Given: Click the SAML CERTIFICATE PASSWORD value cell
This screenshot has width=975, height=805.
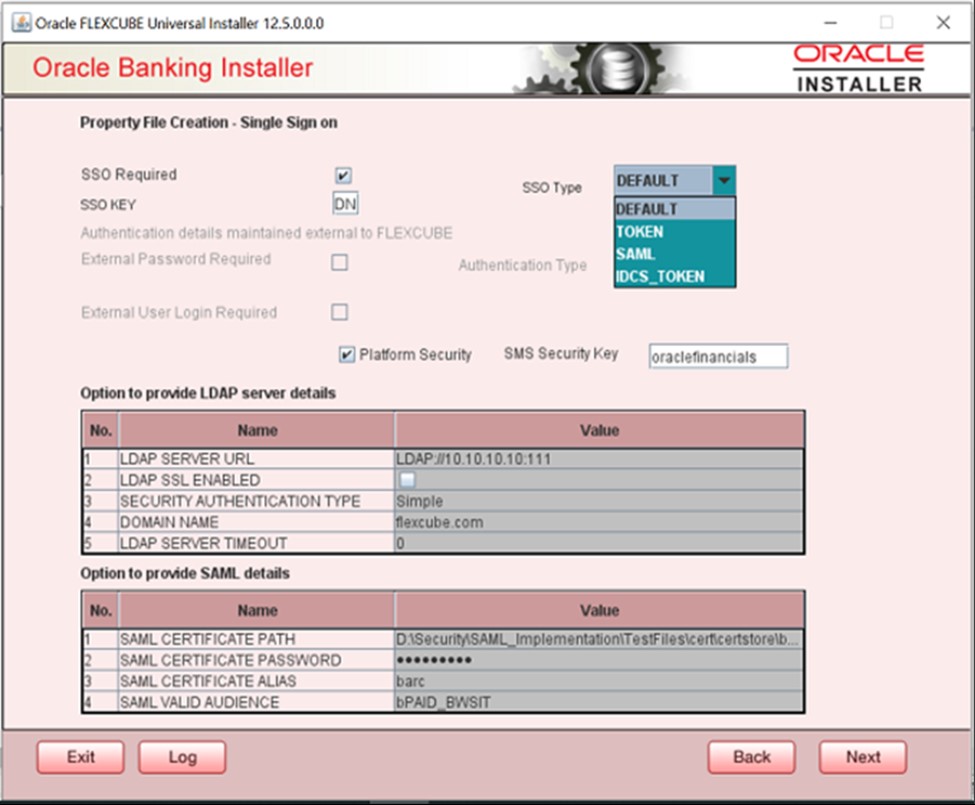Looking at the screenshot, I should click(x=599, y=660).
